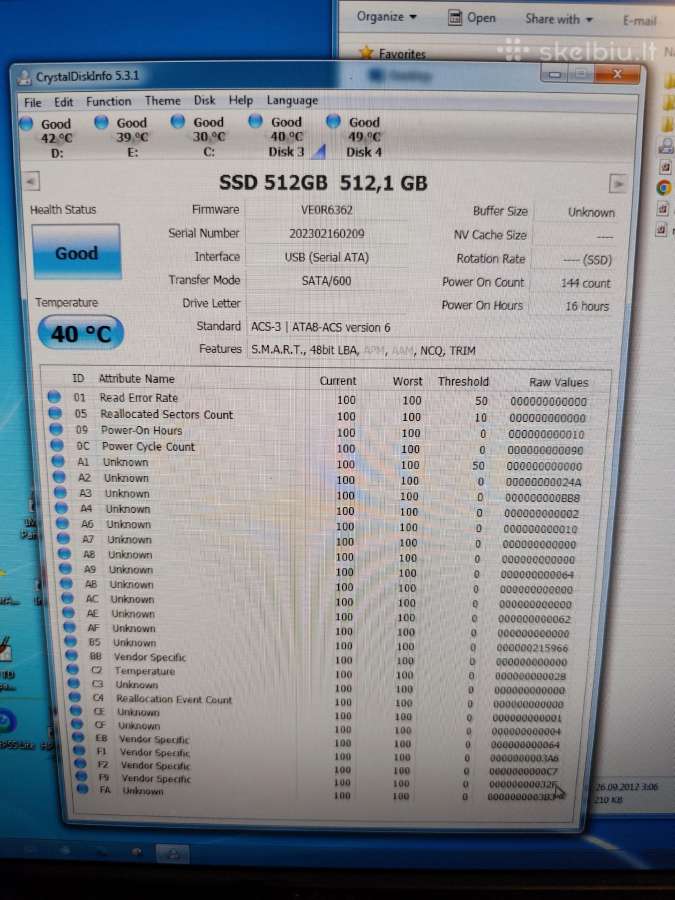Click raw value 000000000BB8
This screenshot has height=900, width=675.
click(x=543, y=498)
